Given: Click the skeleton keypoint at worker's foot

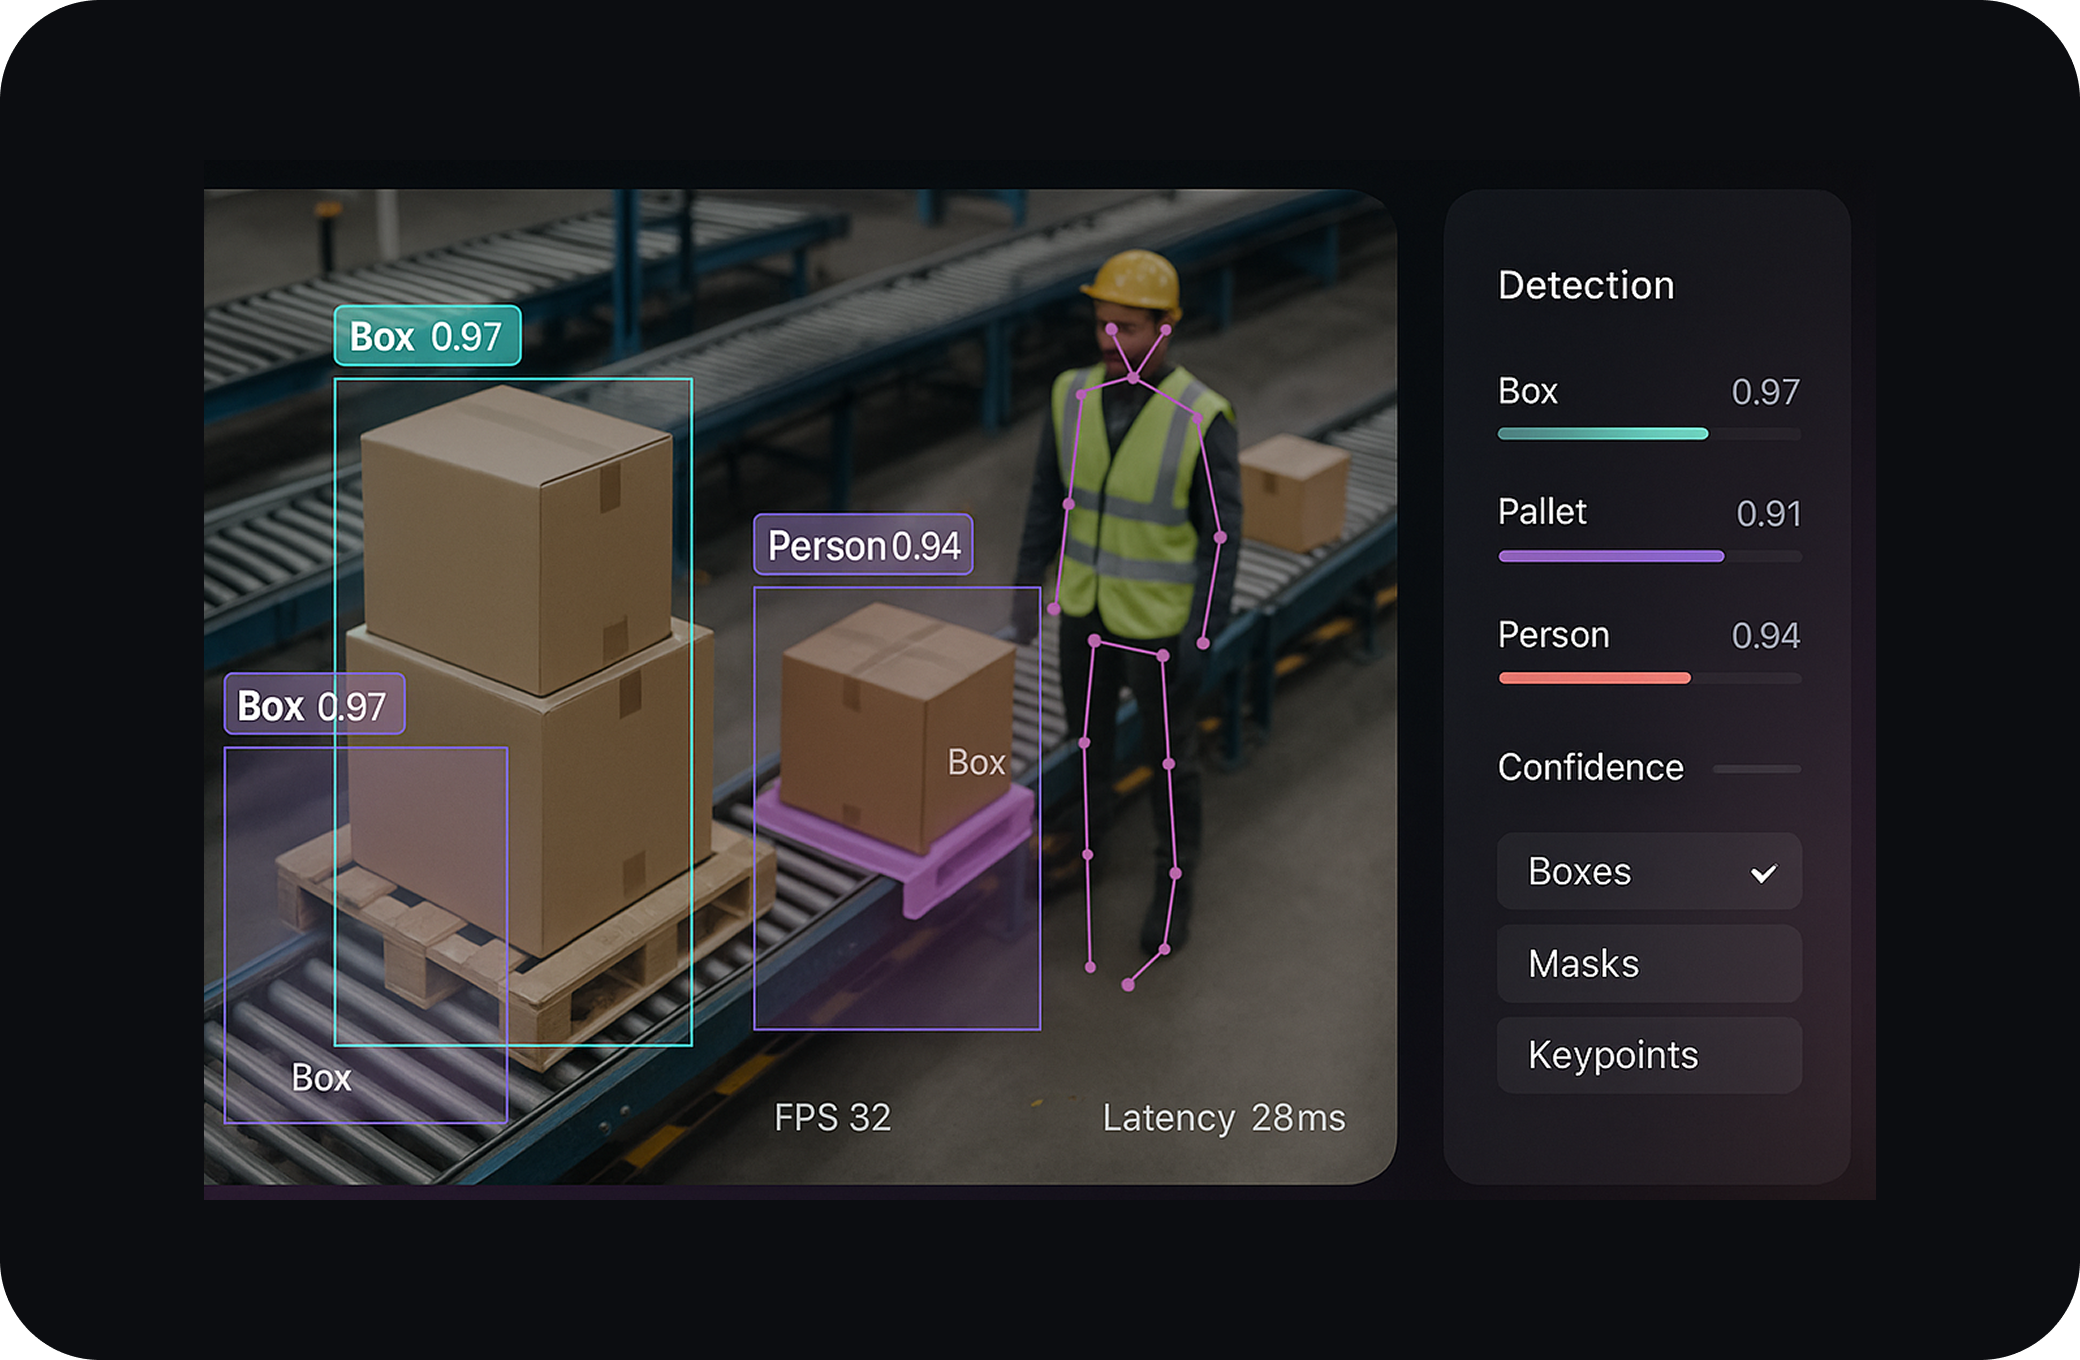Looking at the screenshot, I should pyautogui.click(x=1128, y=985).
